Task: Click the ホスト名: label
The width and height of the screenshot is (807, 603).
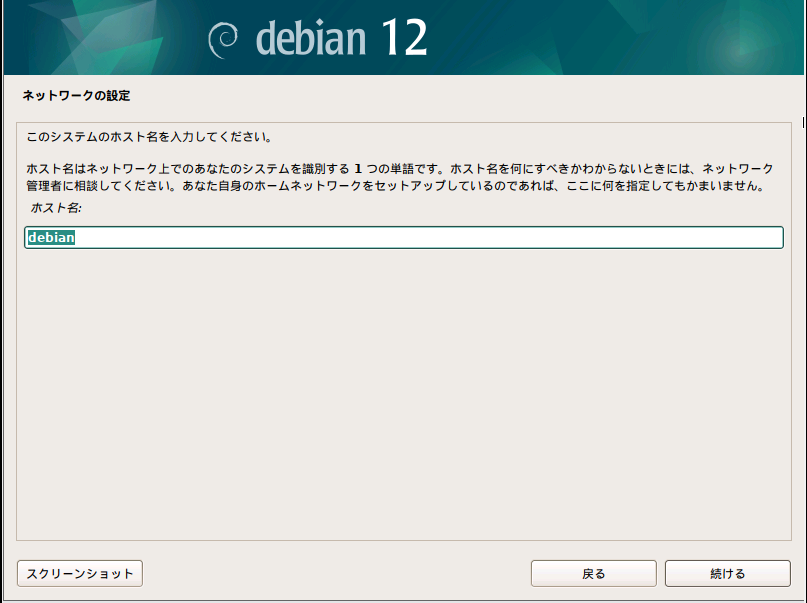Action: click(x=56, y=208)
